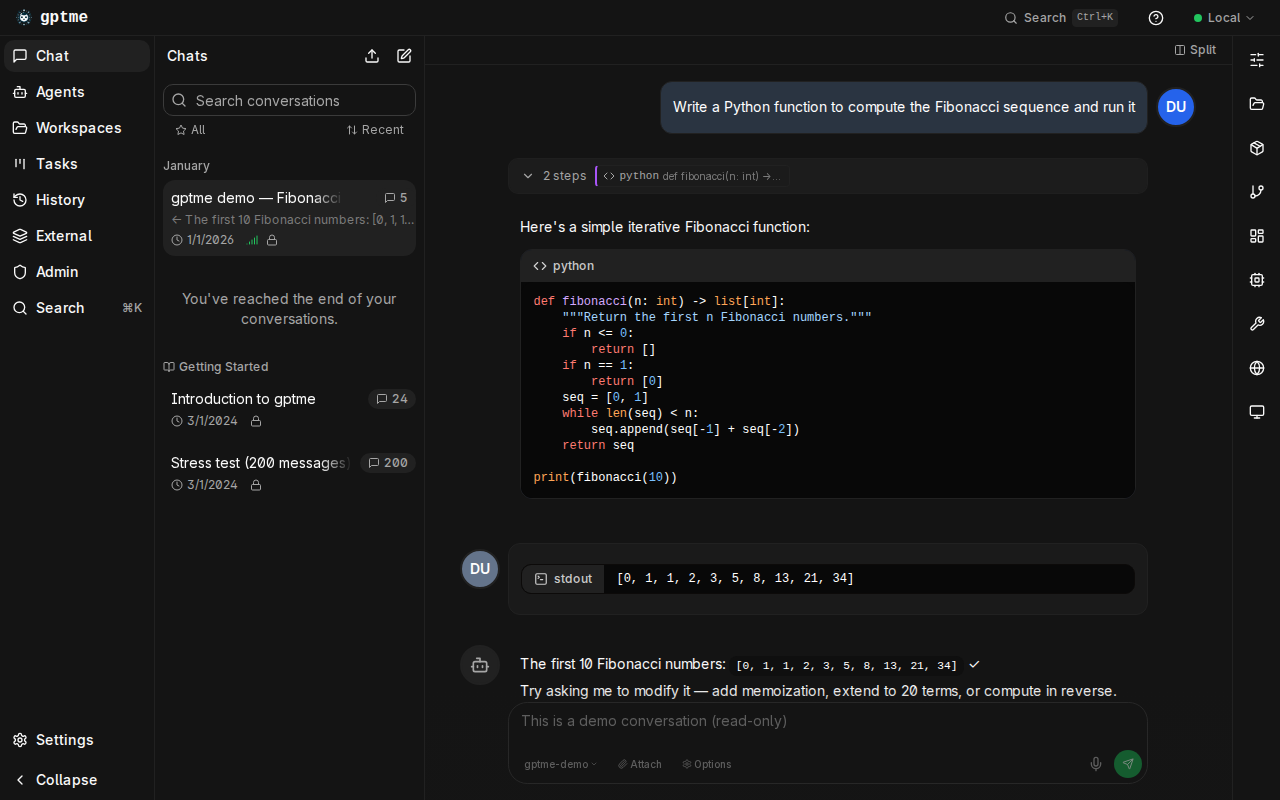Click the export conversations icon
Image resolution: width=1280 pixels, height=800 pixels.
coord(372,56)
